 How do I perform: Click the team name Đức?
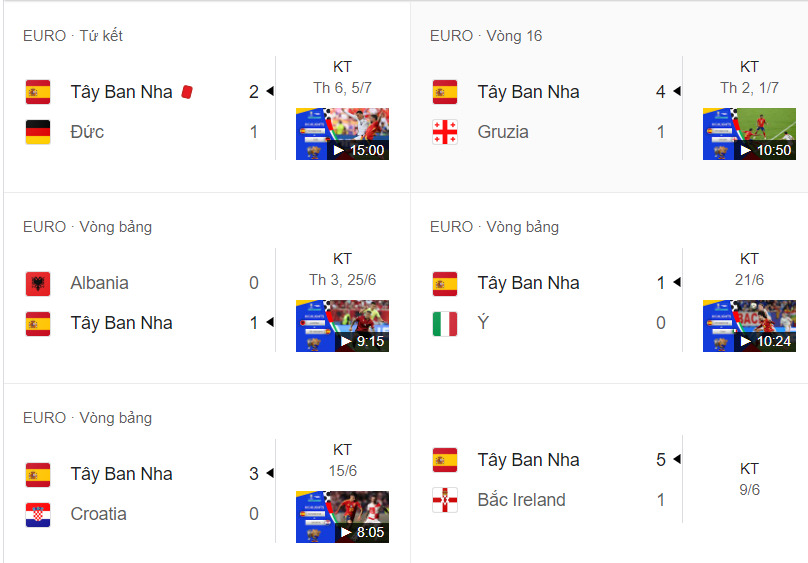[x=87, y=132]
